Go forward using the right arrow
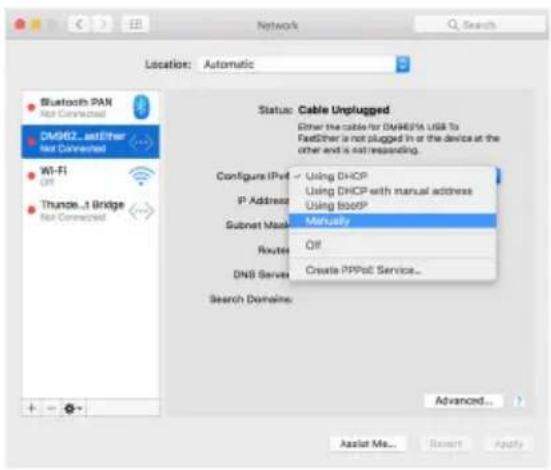551x470 pixels. tap(102, 25)
